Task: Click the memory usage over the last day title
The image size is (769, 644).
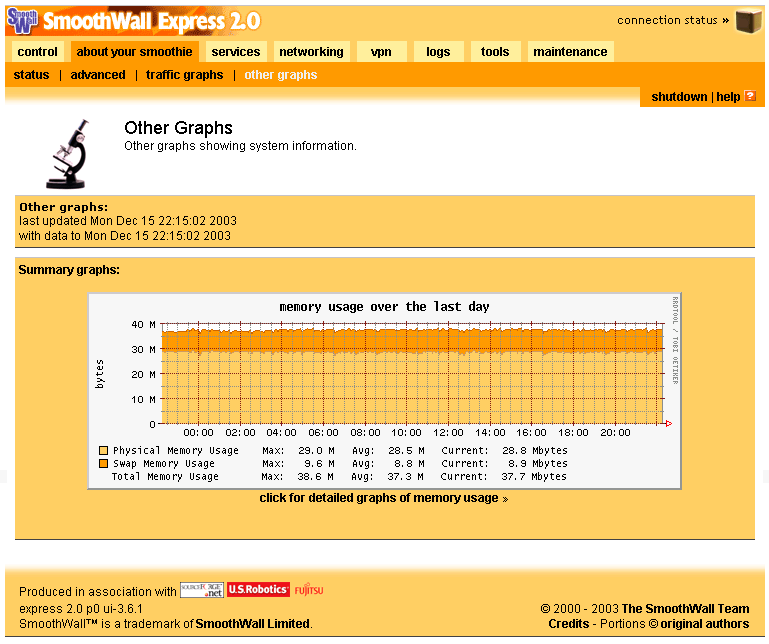Action: tap(384, 307)
